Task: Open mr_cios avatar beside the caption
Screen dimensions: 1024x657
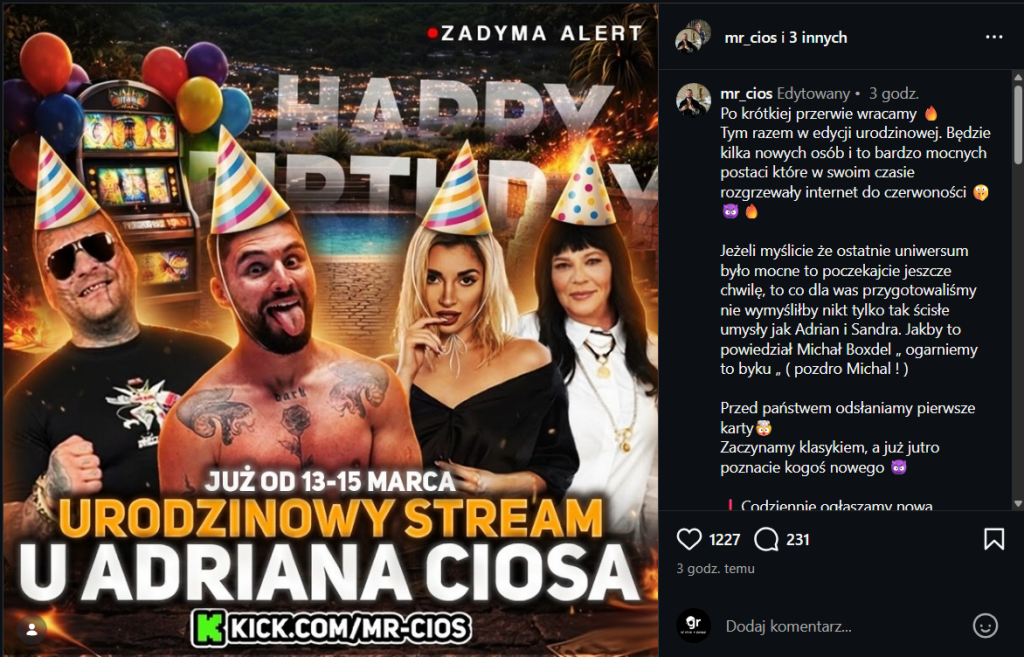Action: coord(693,100)
